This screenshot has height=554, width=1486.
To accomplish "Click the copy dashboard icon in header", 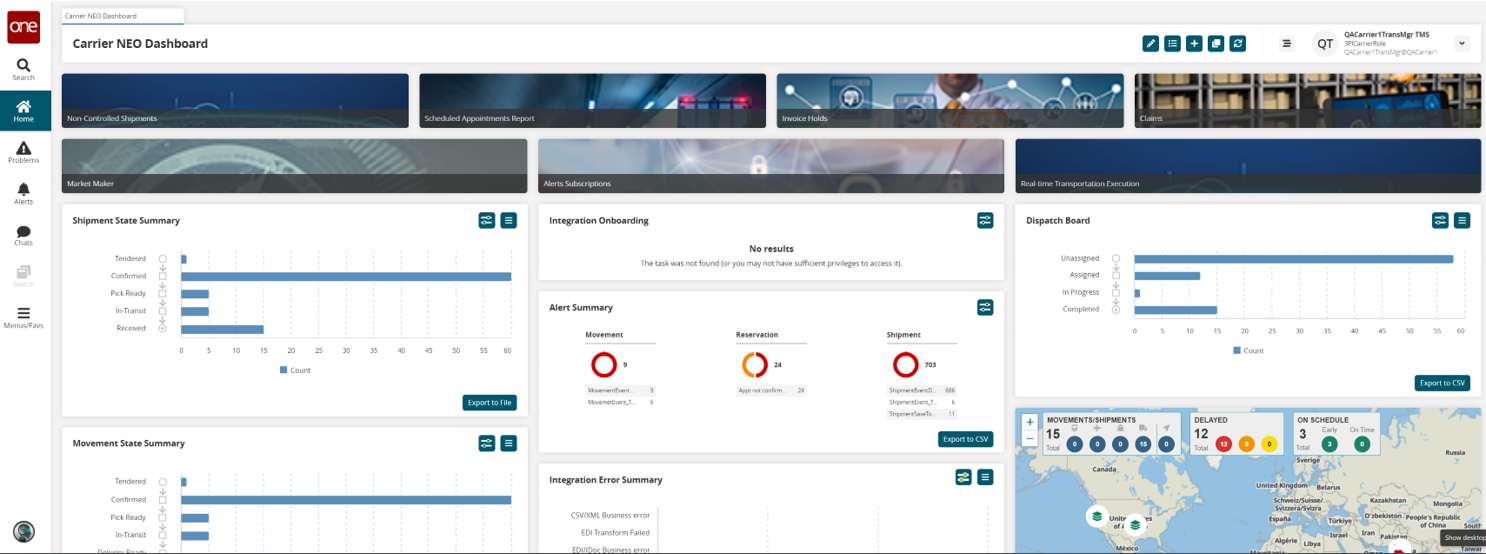I will pos(1216,43).
